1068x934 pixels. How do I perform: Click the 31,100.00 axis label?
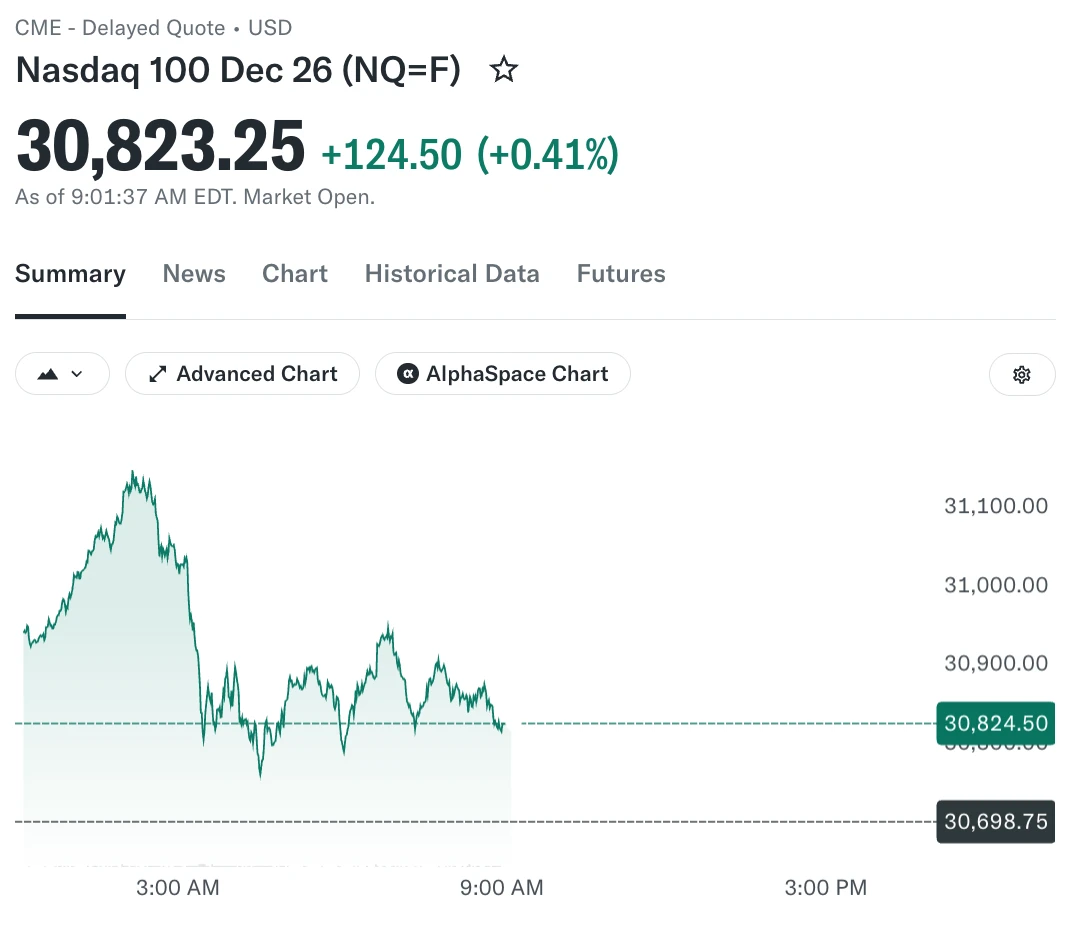coord(996,505)
